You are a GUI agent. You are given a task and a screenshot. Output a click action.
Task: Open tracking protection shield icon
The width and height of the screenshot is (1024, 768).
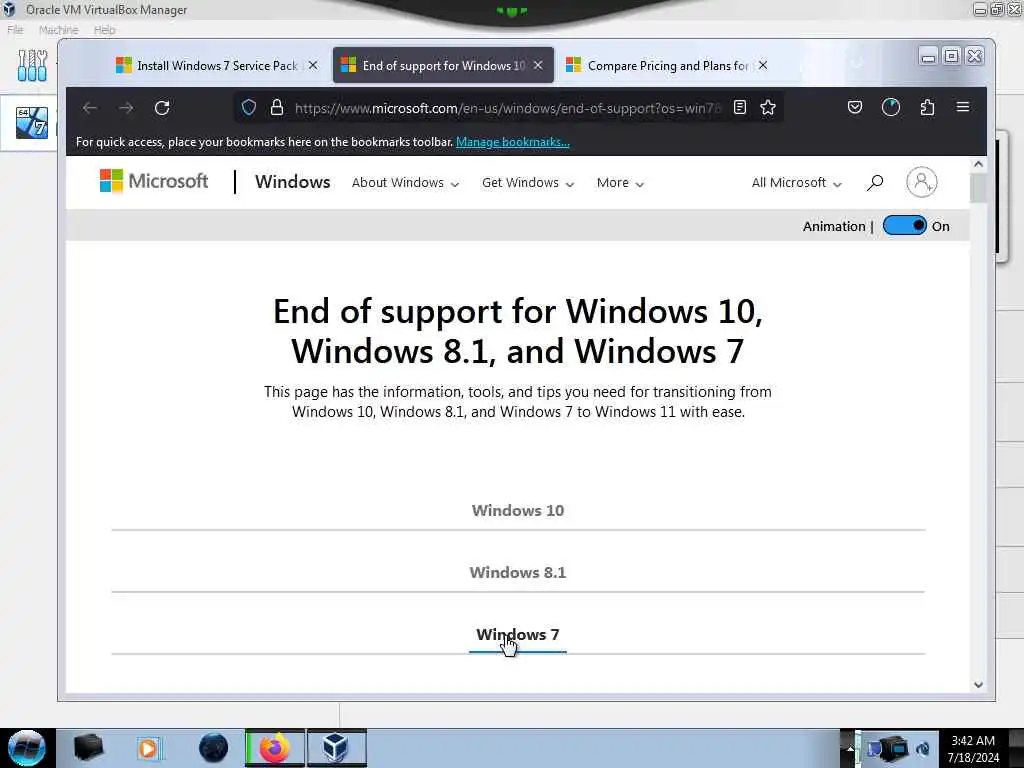[x=249, y=108]
